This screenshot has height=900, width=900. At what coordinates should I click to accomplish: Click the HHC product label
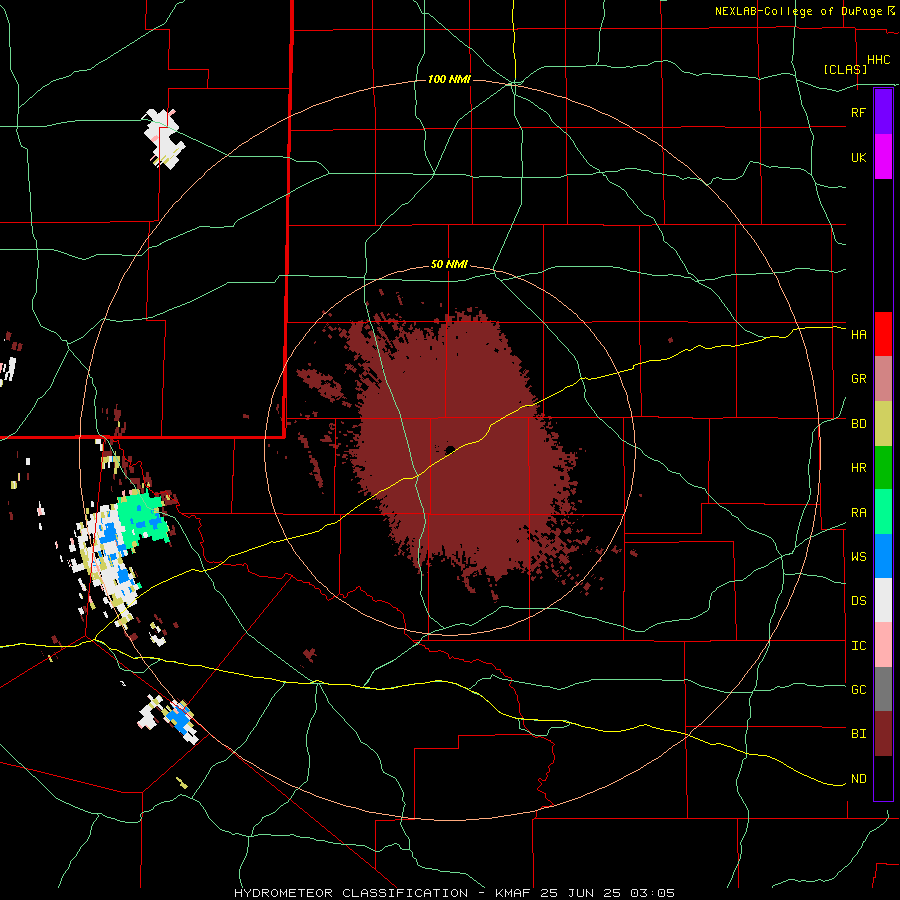[878, 60]
